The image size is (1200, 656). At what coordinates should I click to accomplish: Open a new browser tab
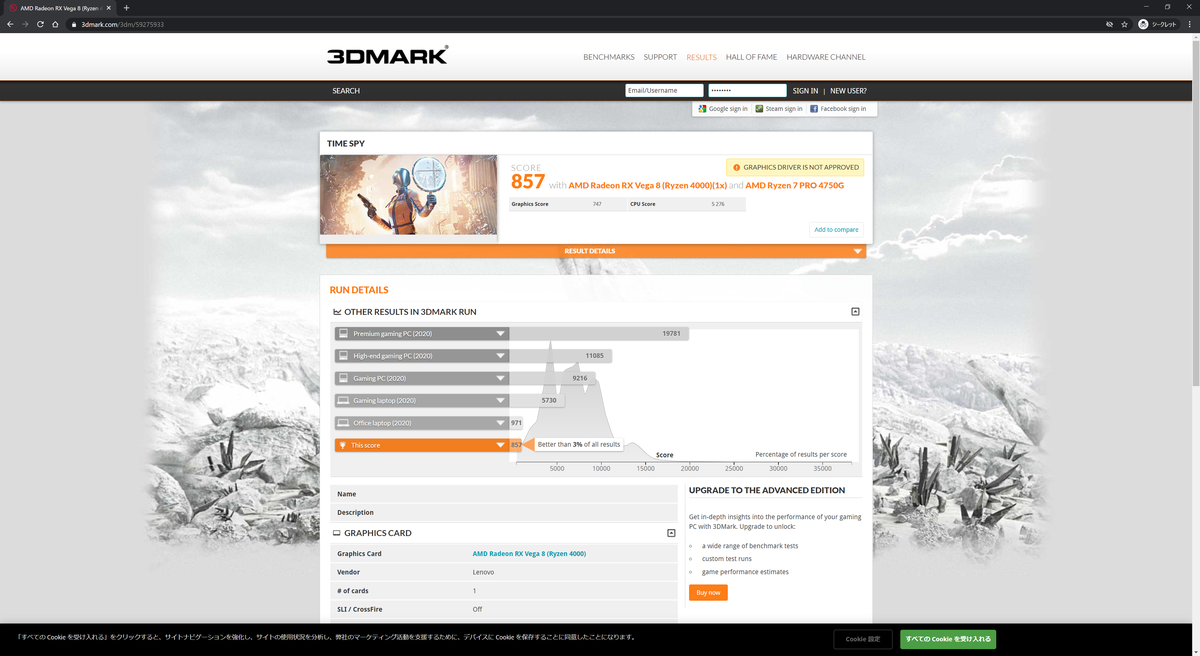126,8
